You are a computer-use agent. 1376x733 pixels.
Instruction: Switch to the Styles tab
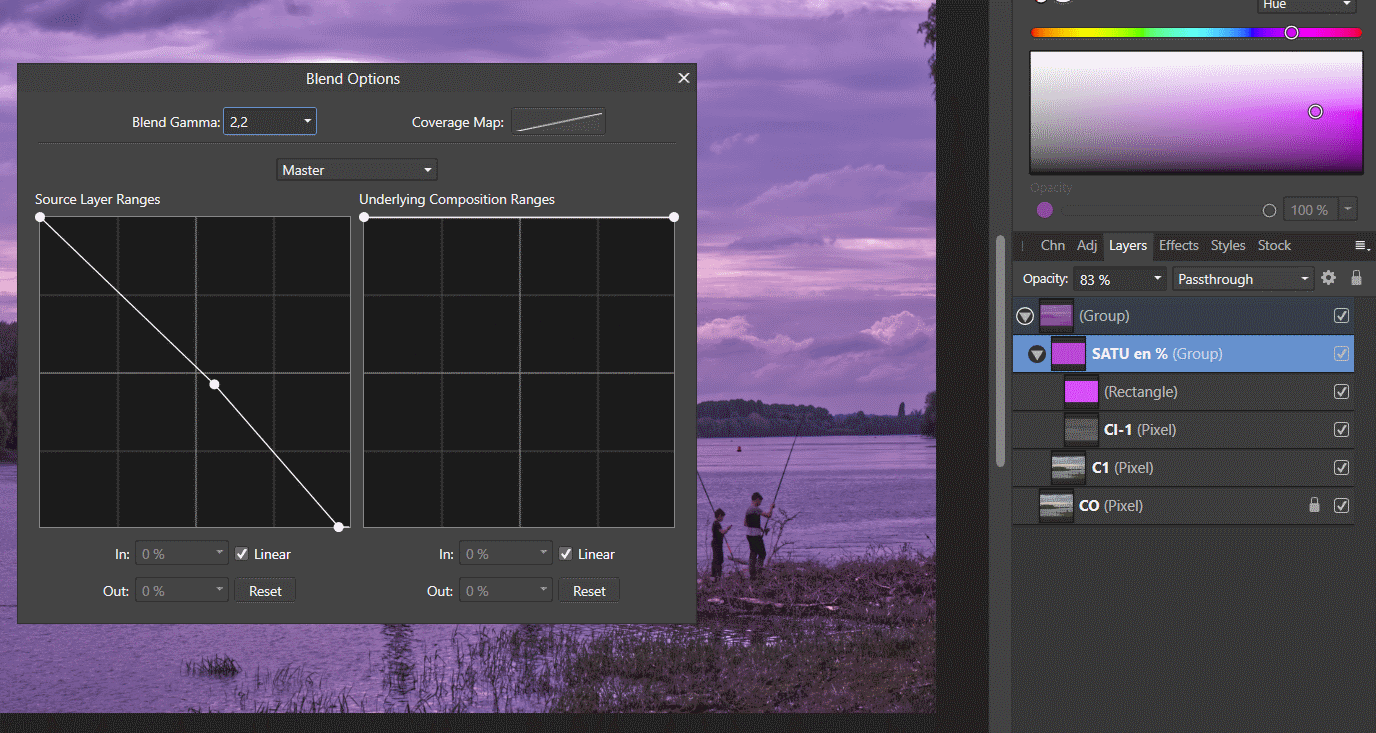(x=1228, y=245)
